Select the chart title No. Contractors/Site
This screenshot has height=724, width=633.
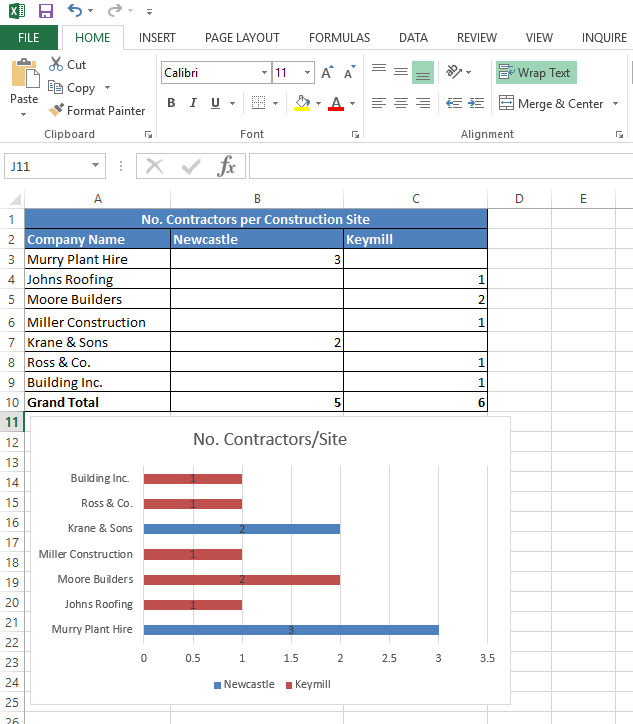(270, 439)
